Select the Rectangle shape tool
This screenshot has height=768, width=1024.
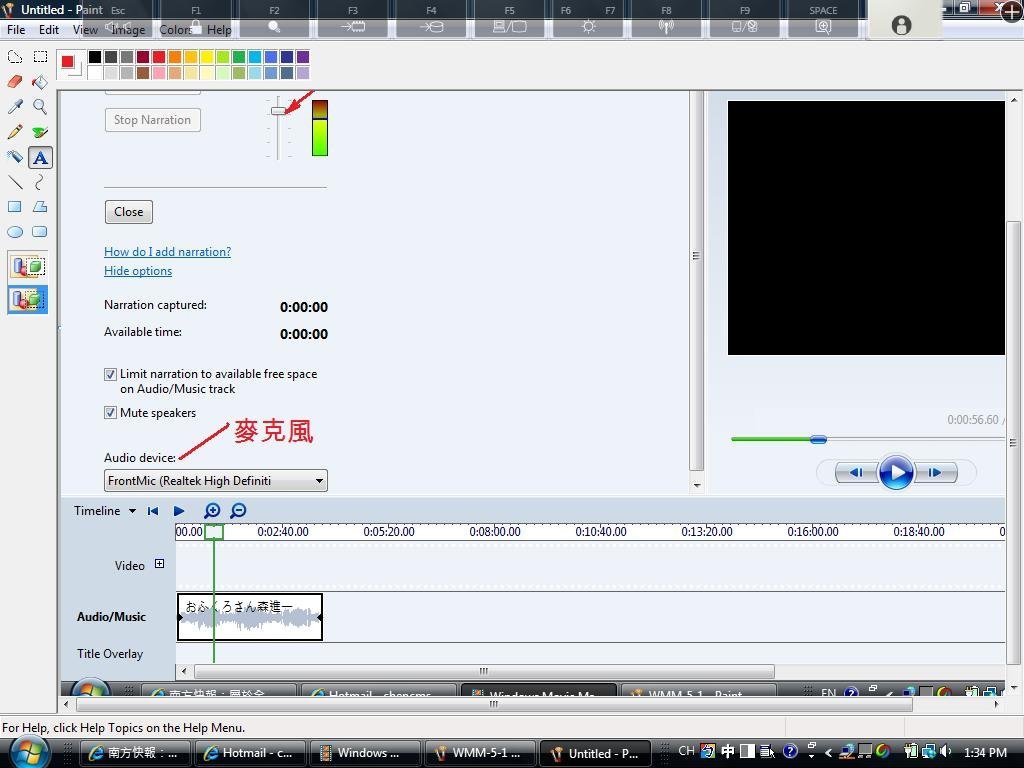click(15, 207)
